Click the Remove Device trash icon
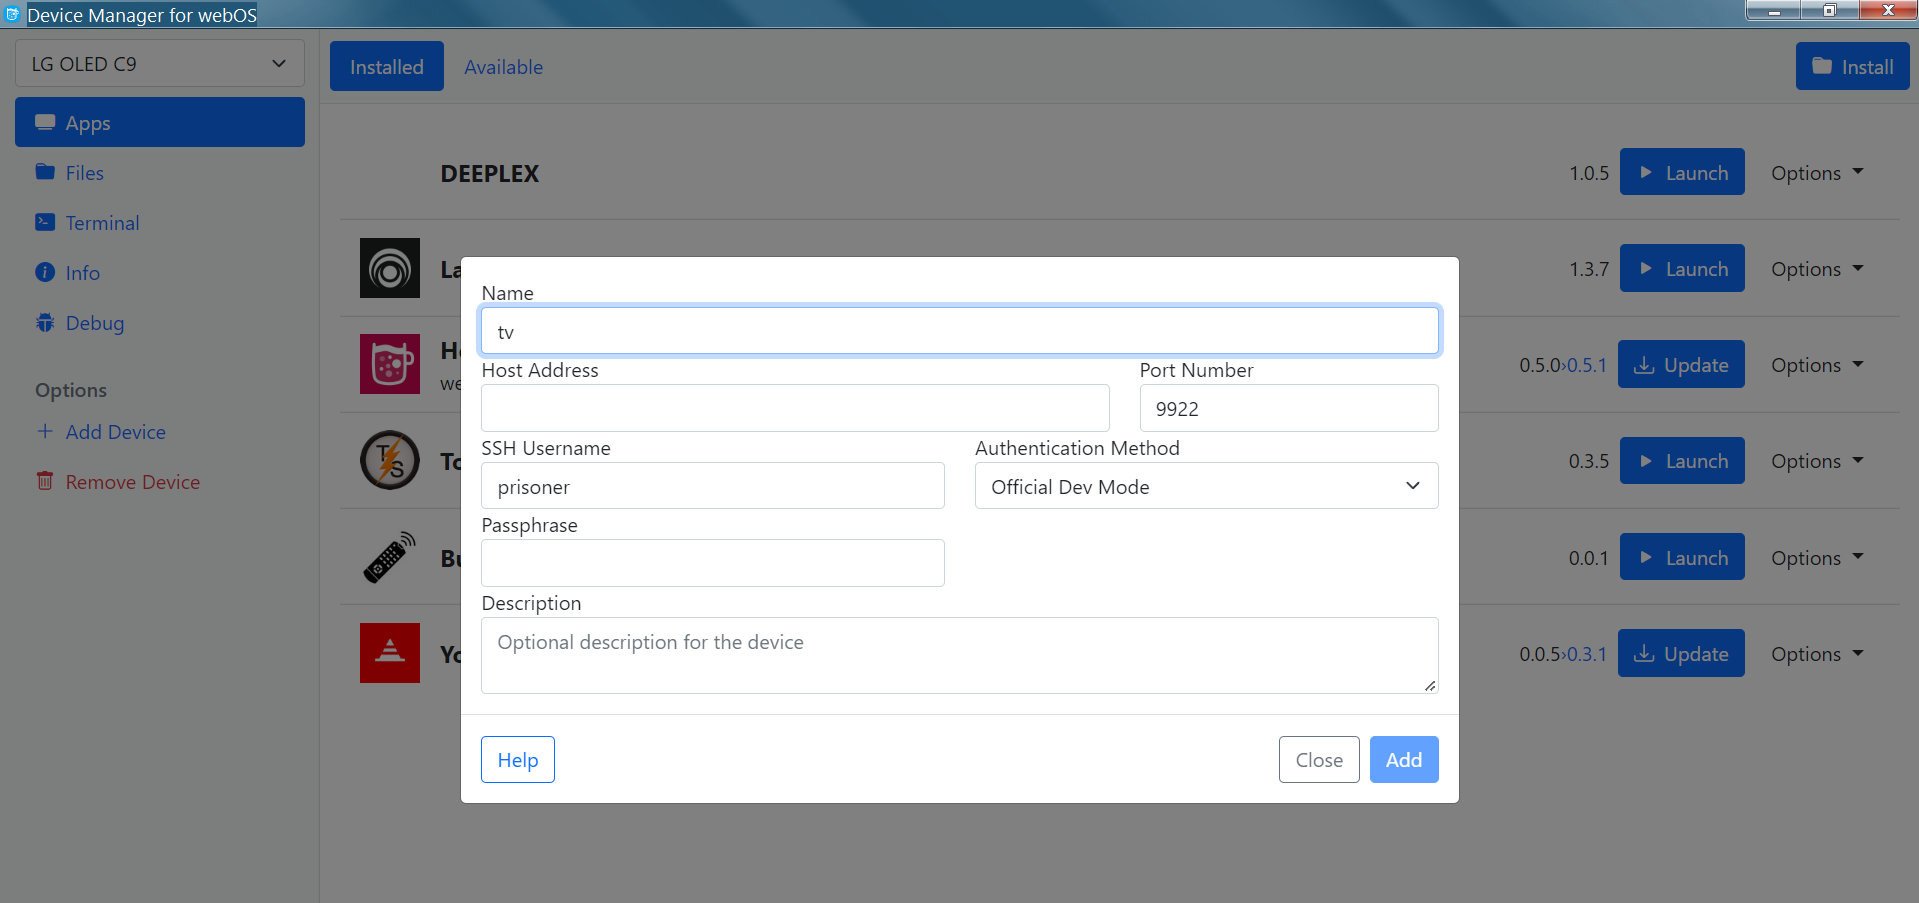Viewport: 1919px width, 903px height. point(45,481)
